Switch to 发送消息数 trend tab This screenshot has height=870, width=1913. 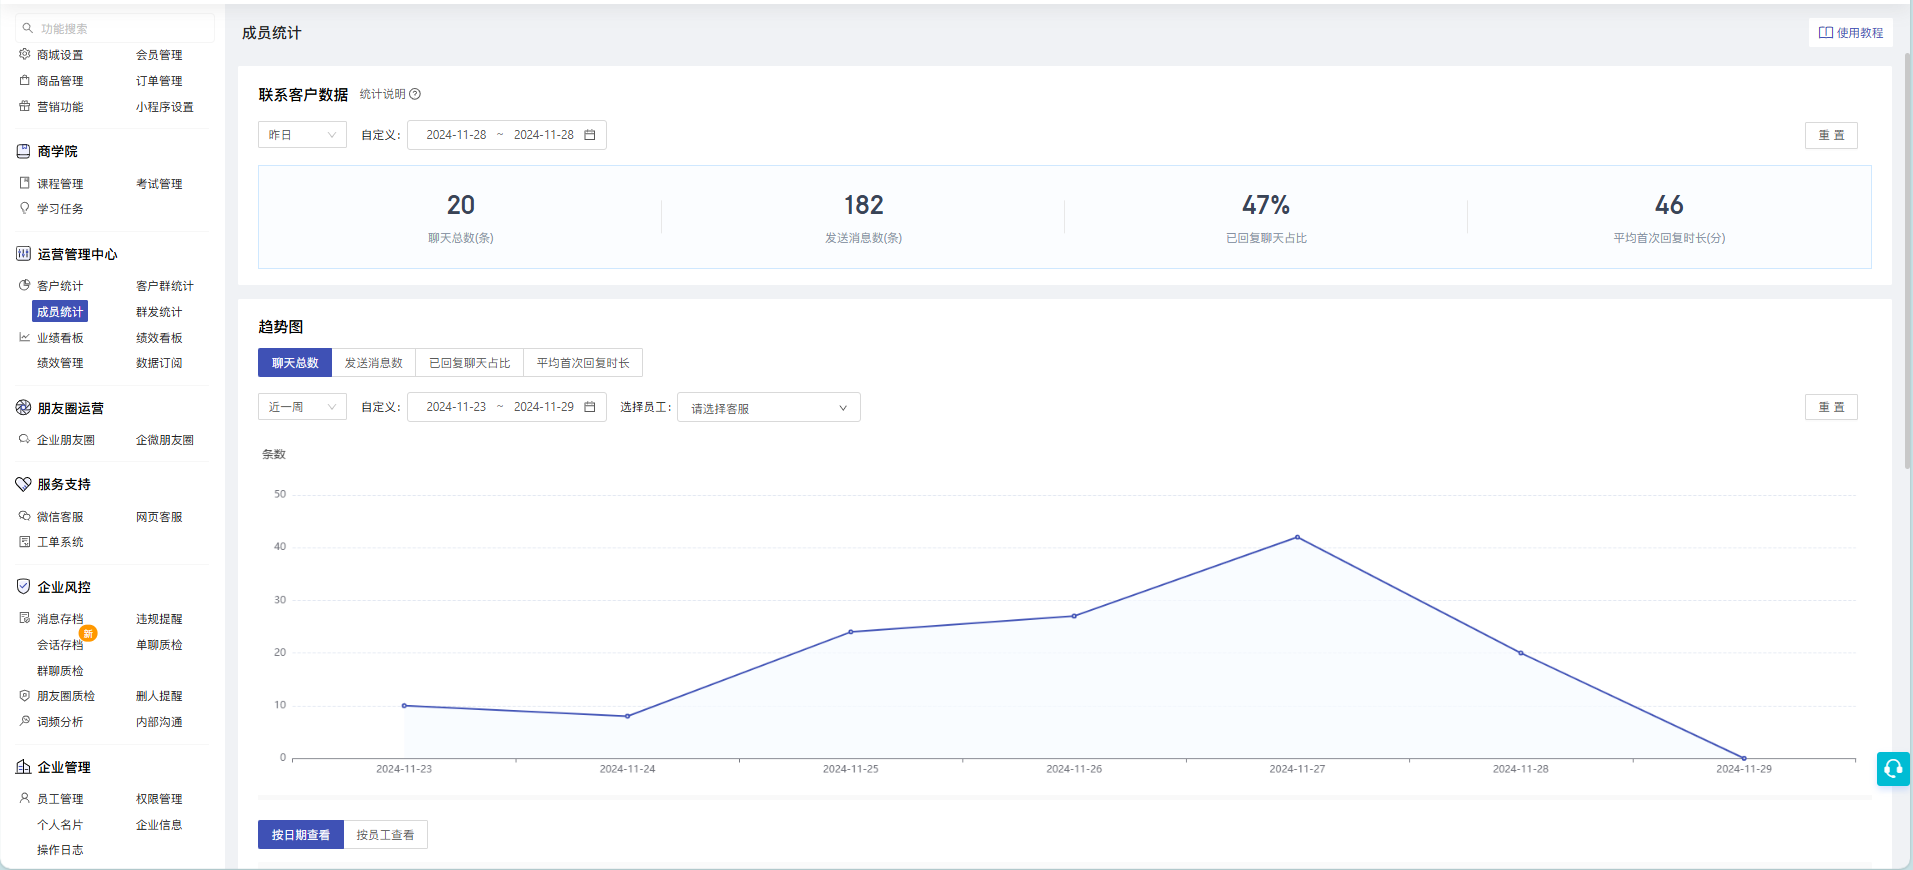pos(374,363)
